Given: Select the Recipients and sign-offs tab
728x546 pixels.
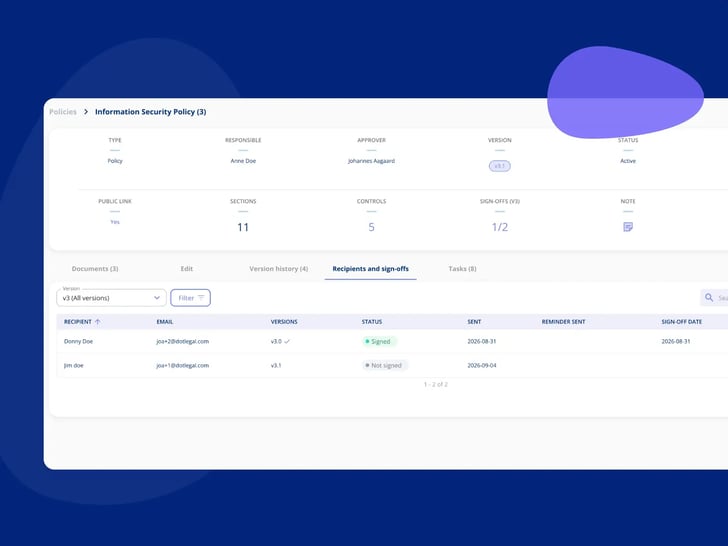Looking at the screenshot, I should point(370,269).
